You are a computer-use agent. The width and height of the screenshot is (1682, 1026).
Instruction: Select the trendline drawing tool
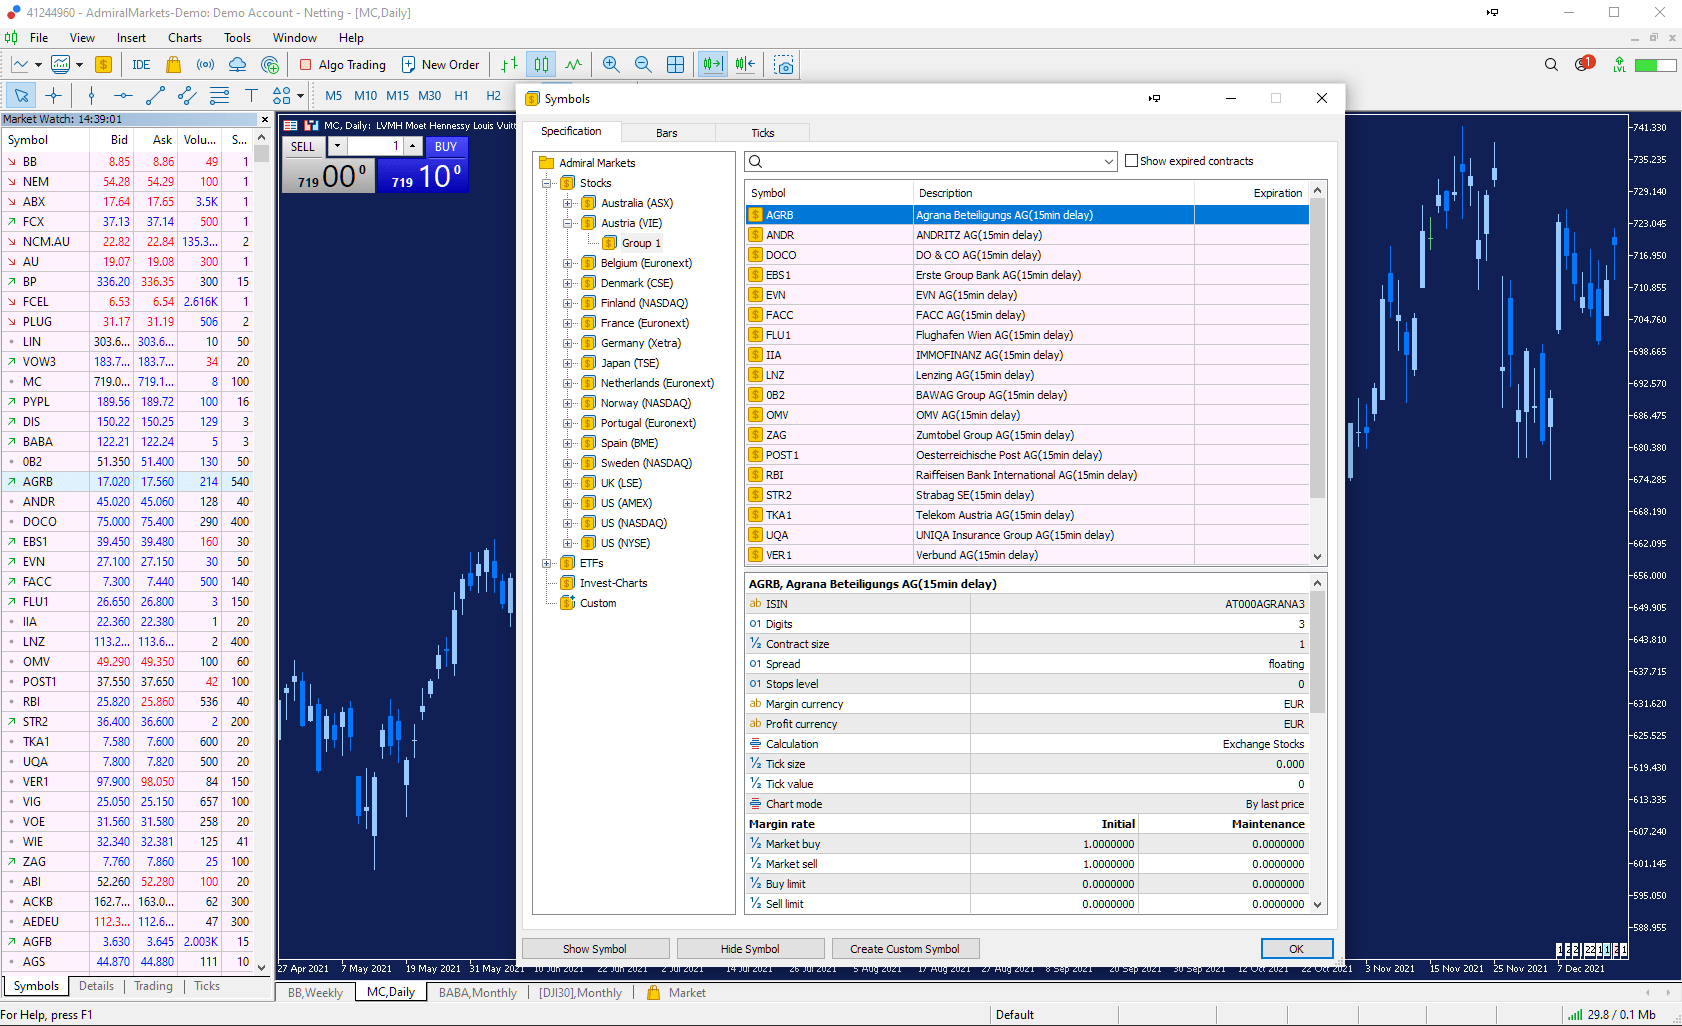[x=155, y=95]
